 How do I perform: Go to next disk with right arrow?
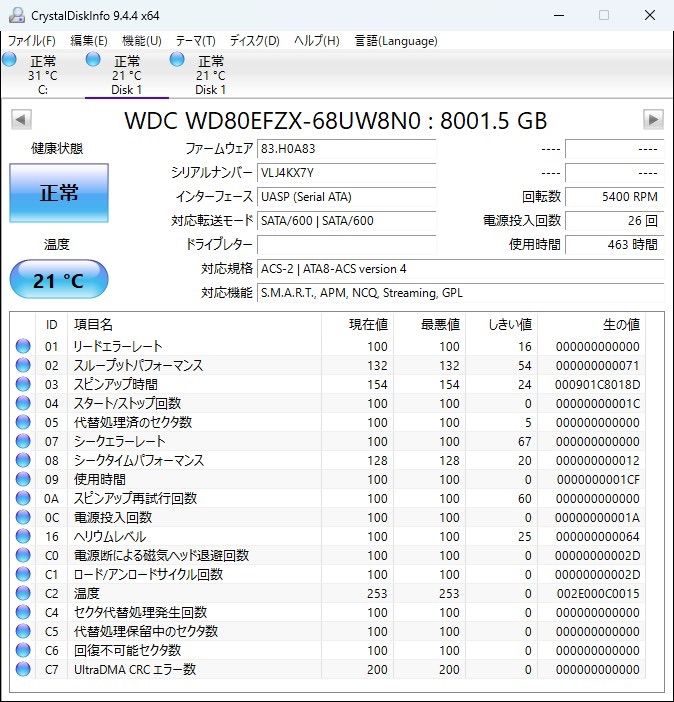tap(653, 120)
